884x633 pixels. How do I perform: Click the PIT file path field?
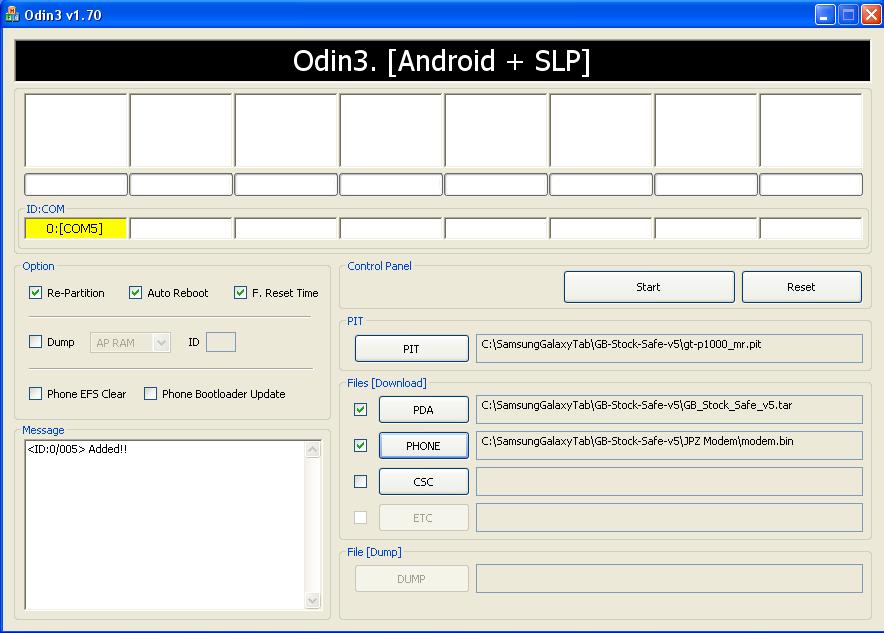(x=669, y=348)
